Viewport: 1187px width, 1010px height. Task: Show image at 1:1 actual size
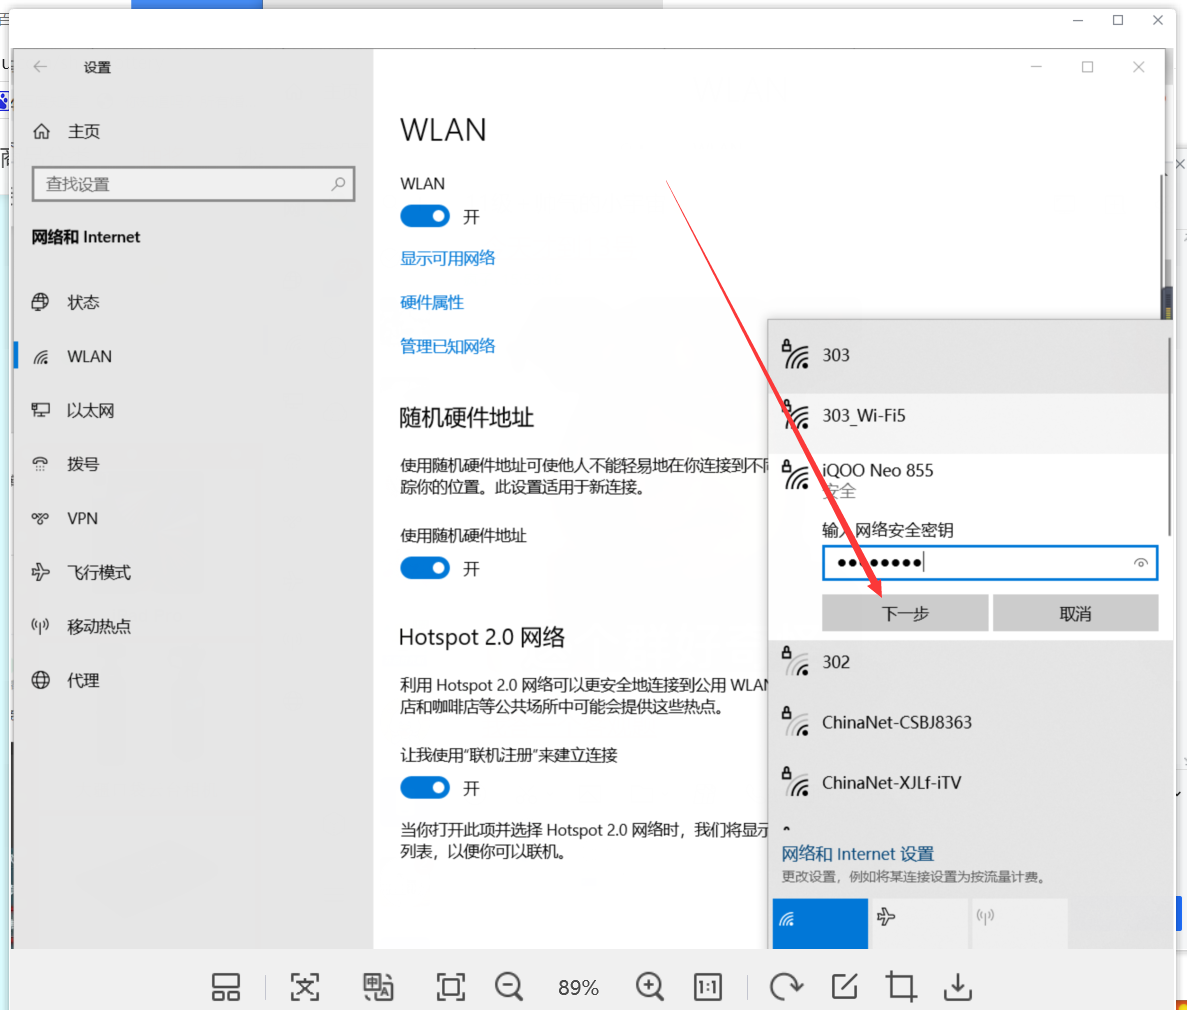coord(708,987)
